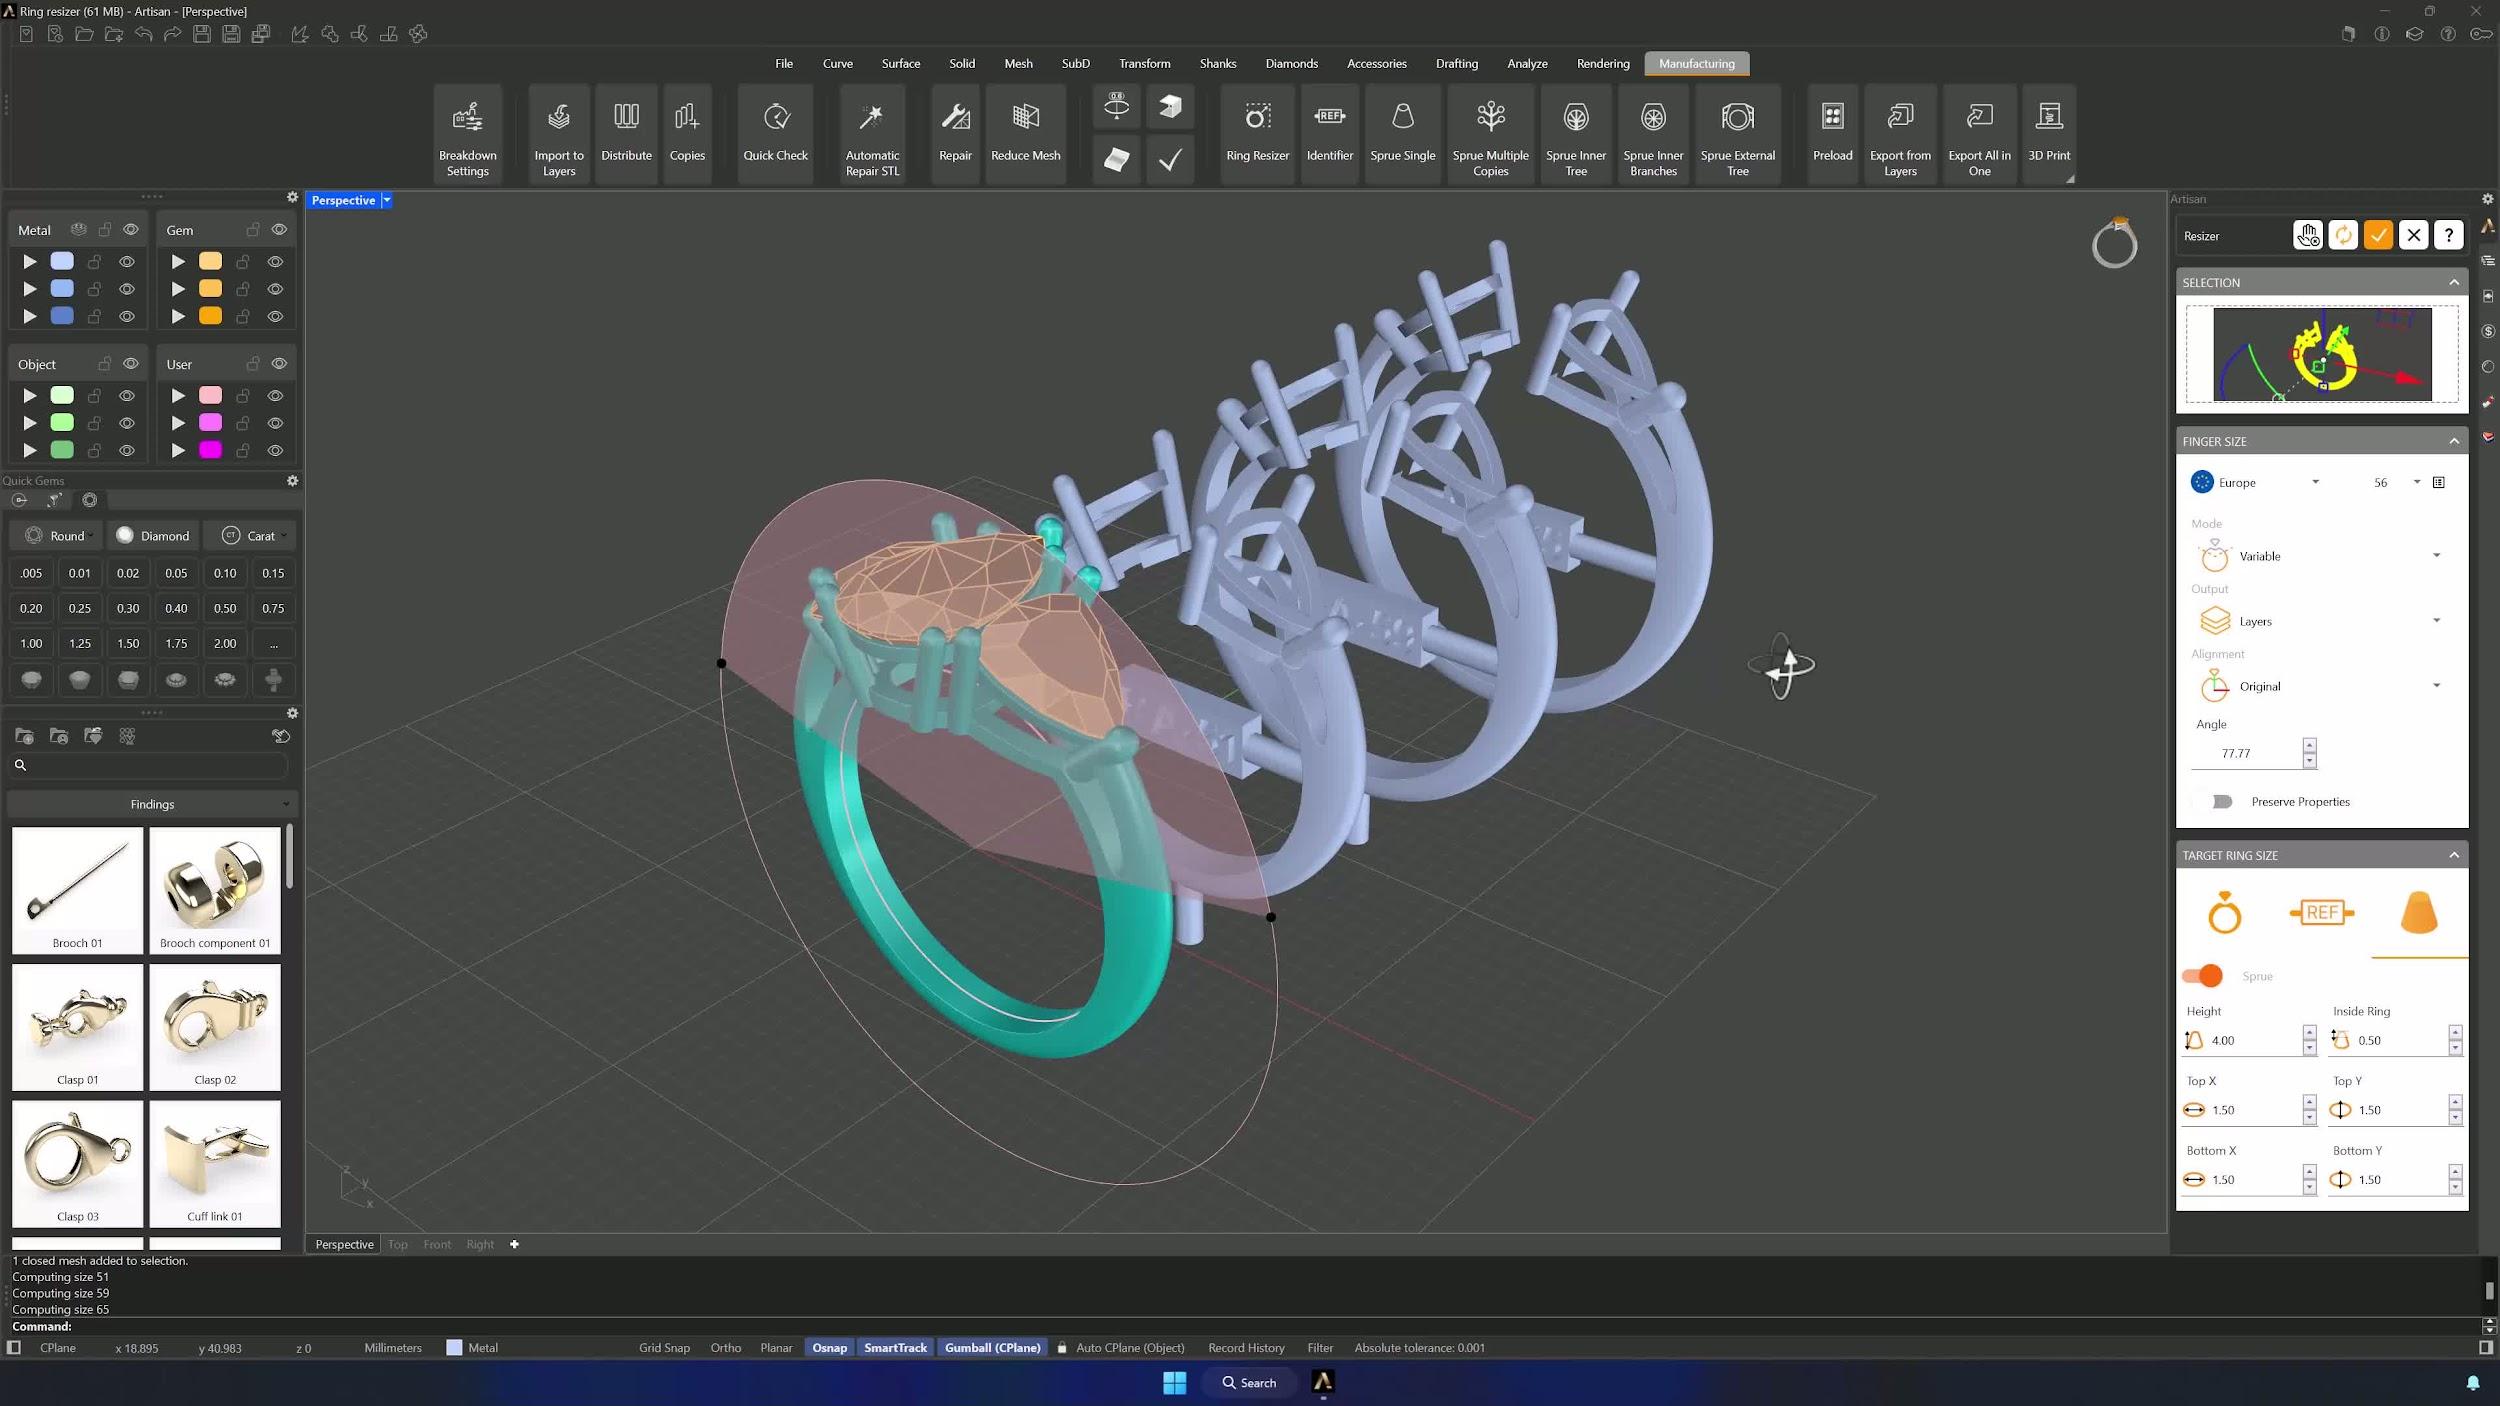The width and height of the screenshot is (2500, 1406).
Task: Select the 0.50 carat quick gem
Action: 225,608
